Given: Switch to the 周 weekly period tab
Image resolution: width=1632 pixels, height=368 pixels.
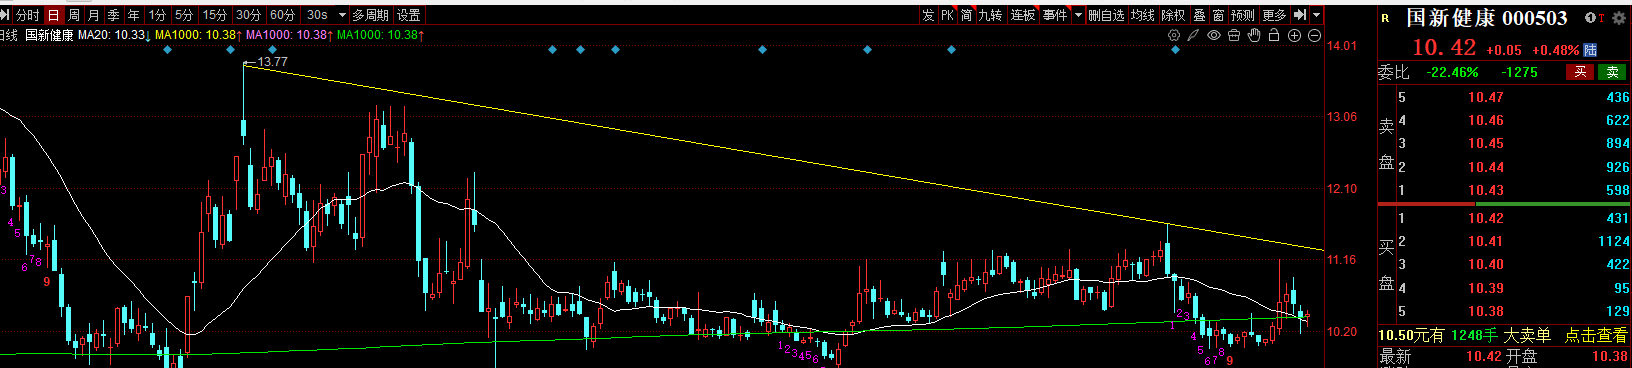Looking at the screenshot, I should coord(74,15).
